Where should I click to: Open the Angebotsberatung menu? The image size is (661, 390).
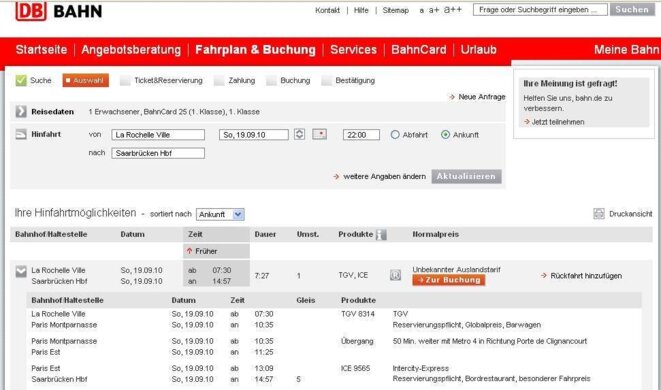coord(131,50)
